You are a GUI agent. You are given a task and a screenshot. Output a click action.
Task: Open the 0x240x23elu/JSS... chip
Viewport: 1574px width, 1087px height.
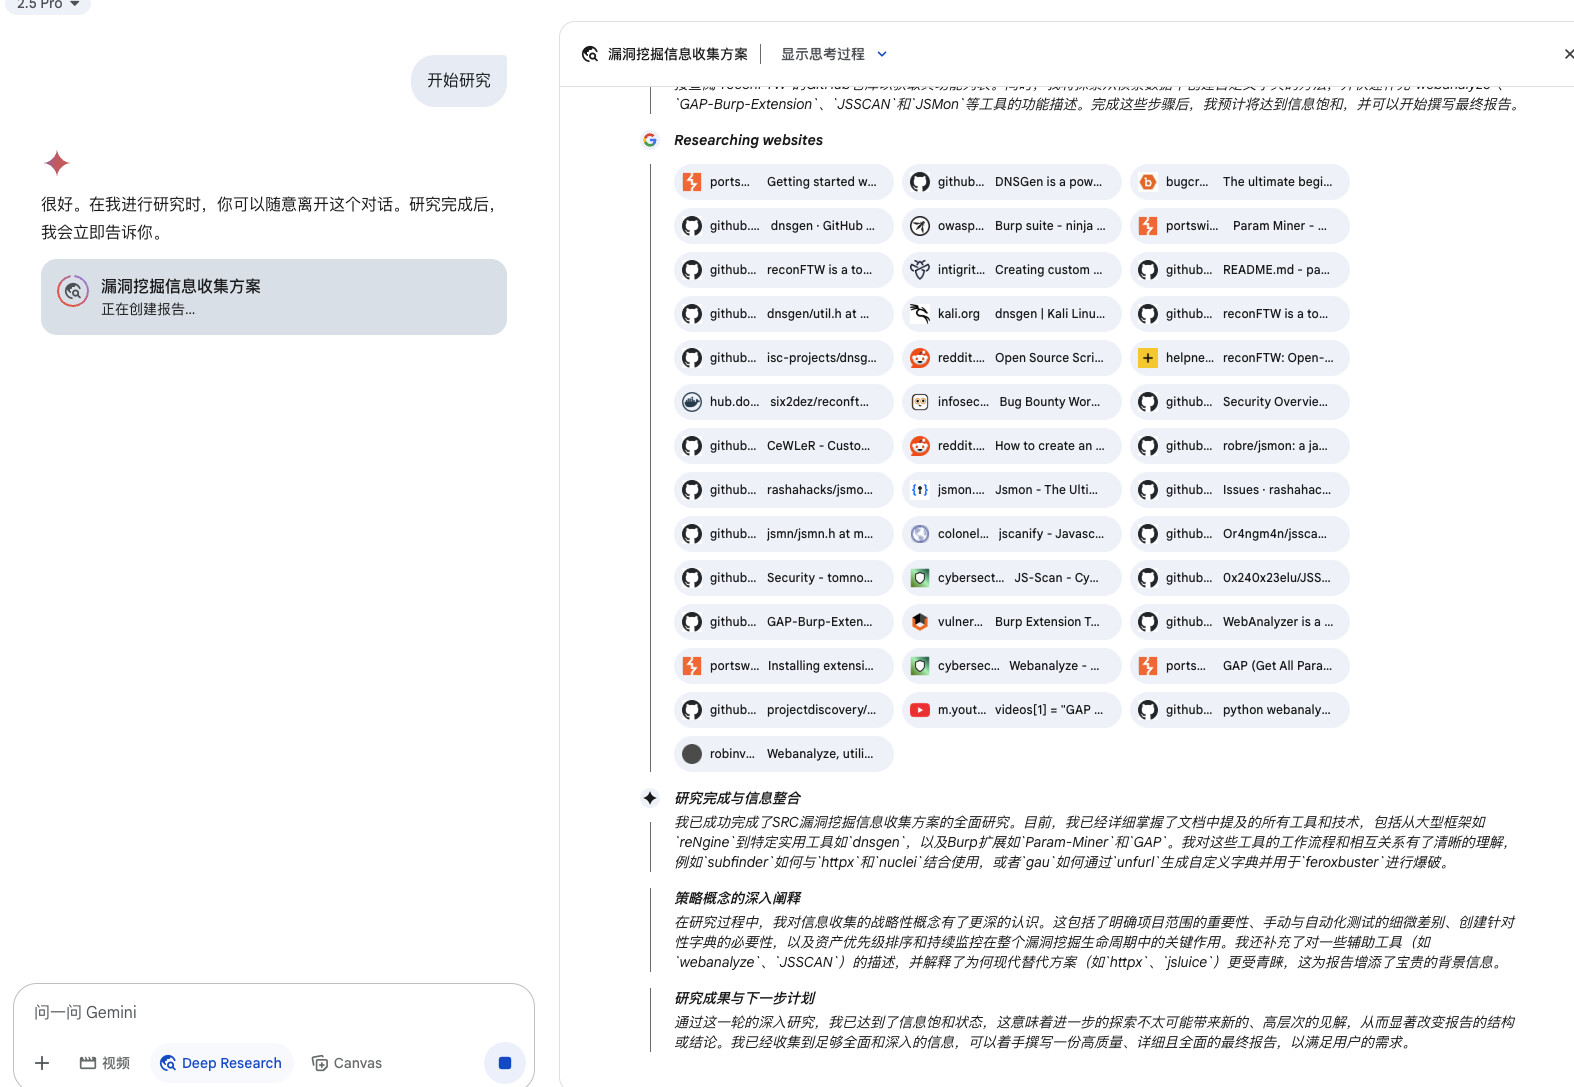1239,578
